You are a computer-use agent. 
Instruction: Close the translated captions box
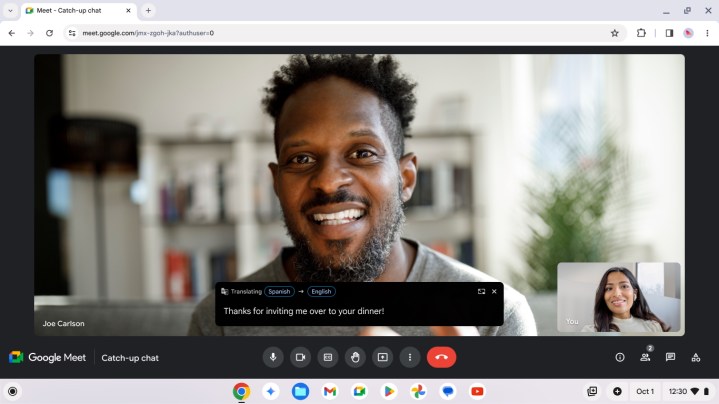pyautogui.click(x=494, y=291)
